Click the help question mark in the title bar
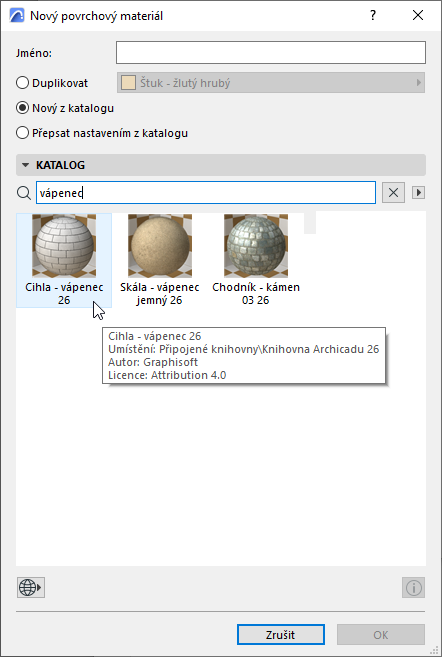Viewport: 442px width, 657px height. (373, 16)
